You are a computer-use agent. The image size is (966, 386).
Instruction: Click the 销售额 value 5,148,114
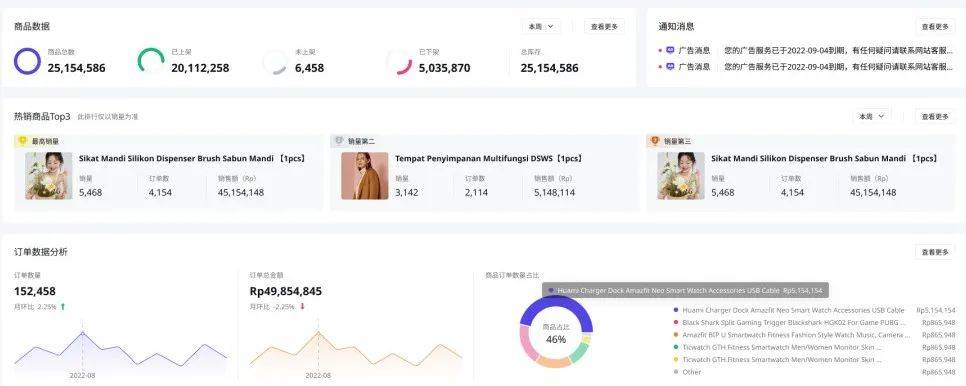point(554,193)
